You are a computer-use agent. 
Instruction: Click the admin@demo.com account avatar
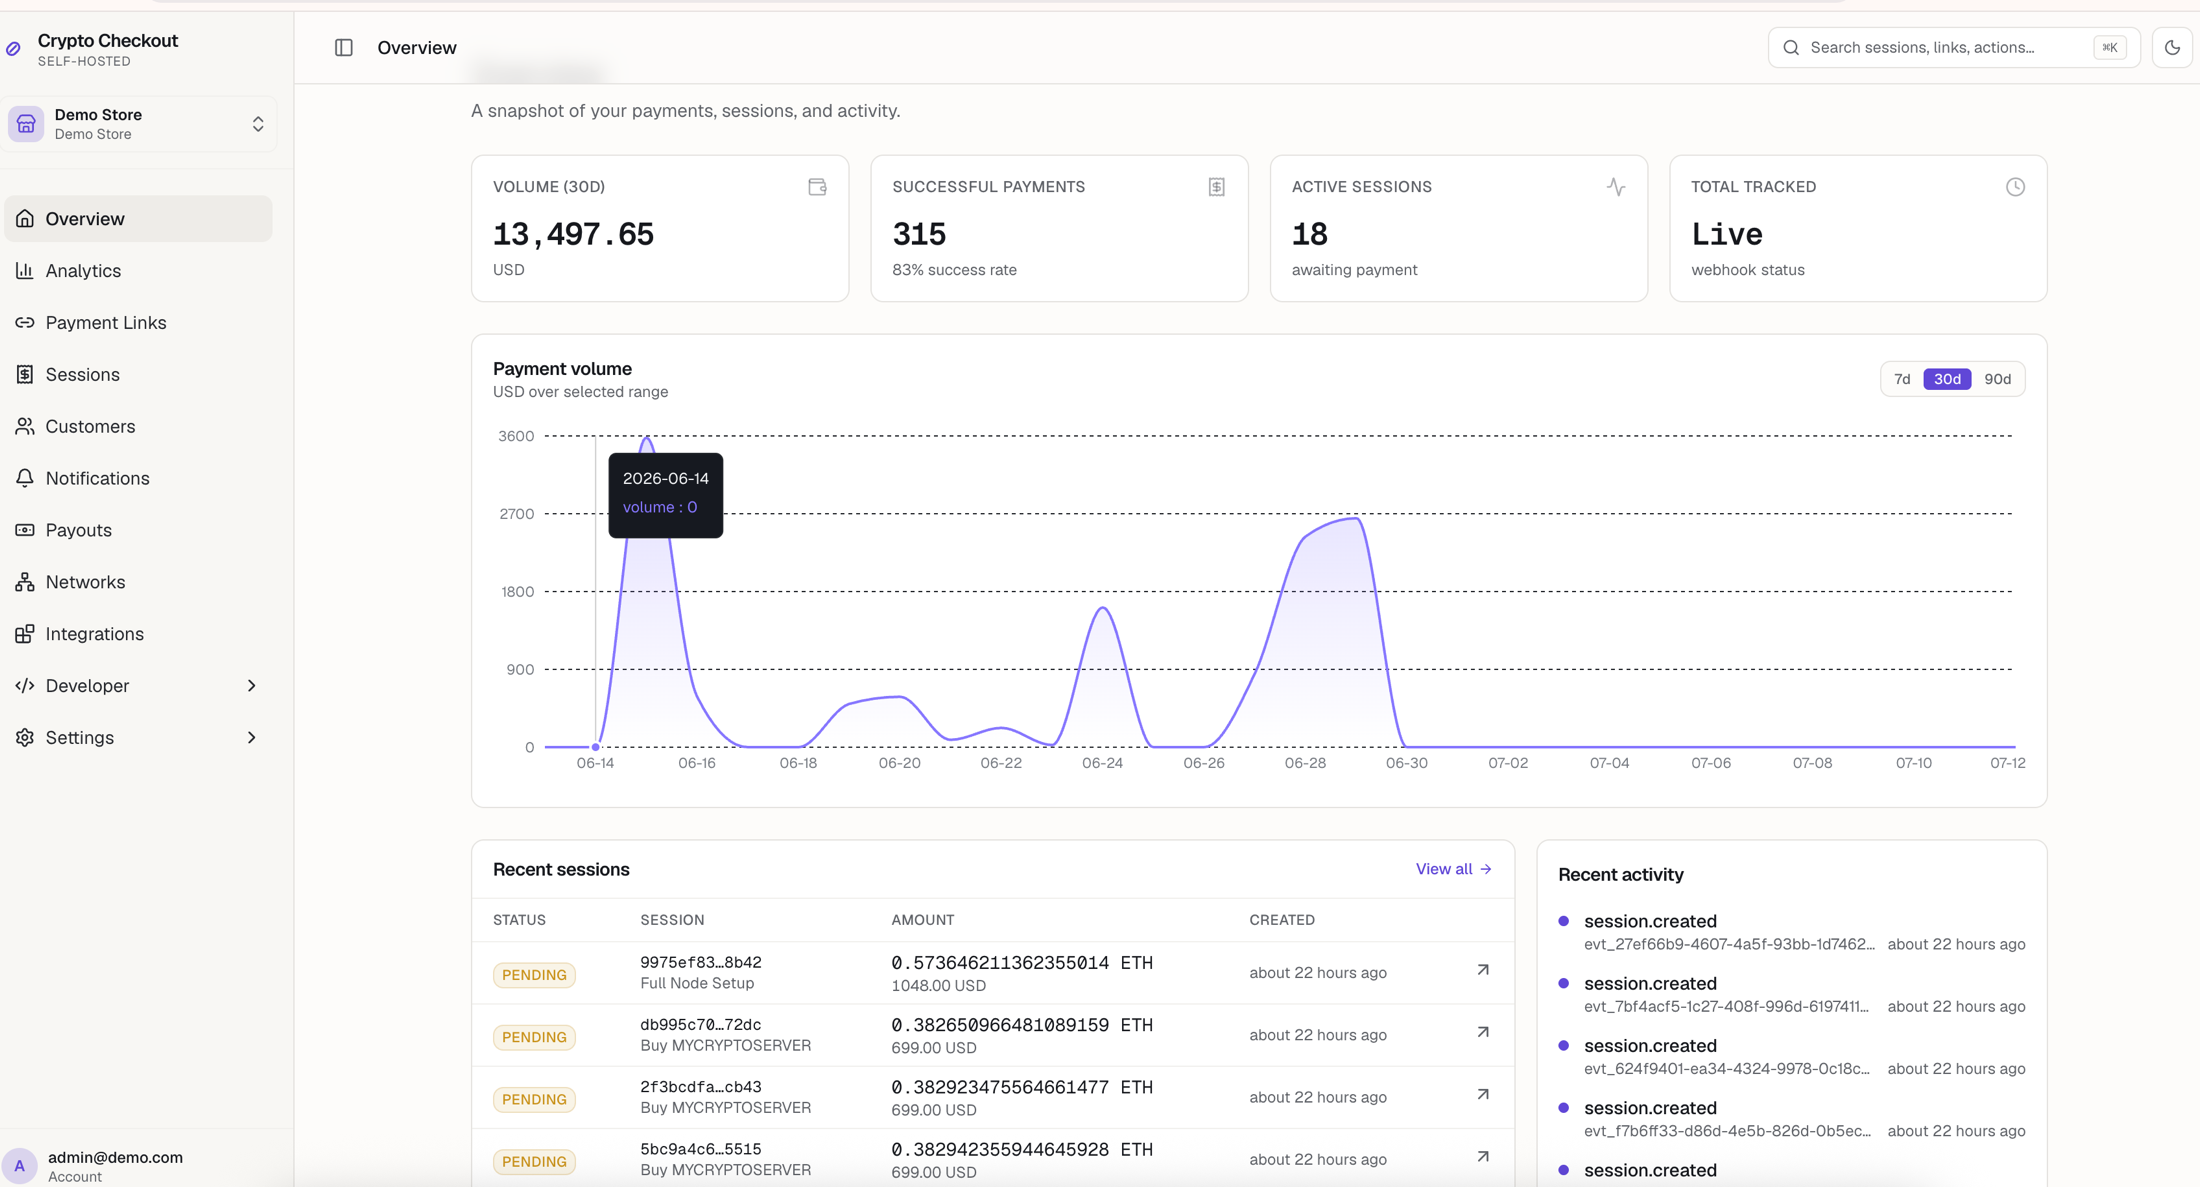point(20,1166)
